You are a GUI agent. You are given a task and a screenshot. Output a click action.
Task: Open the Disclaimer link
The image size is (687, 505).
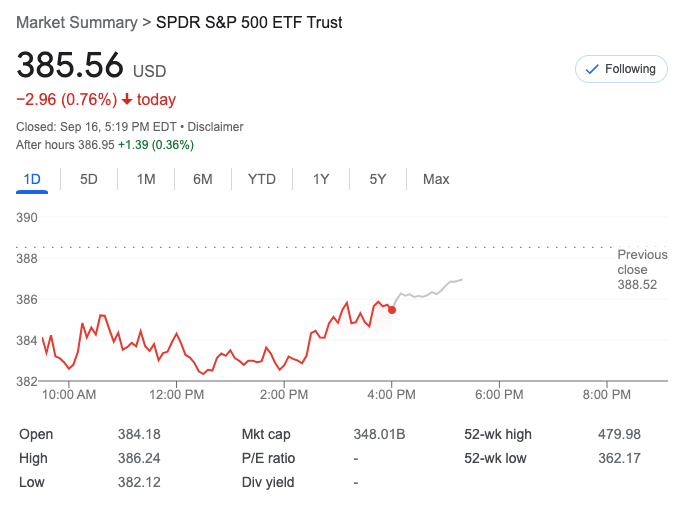(x=215, y=127)
